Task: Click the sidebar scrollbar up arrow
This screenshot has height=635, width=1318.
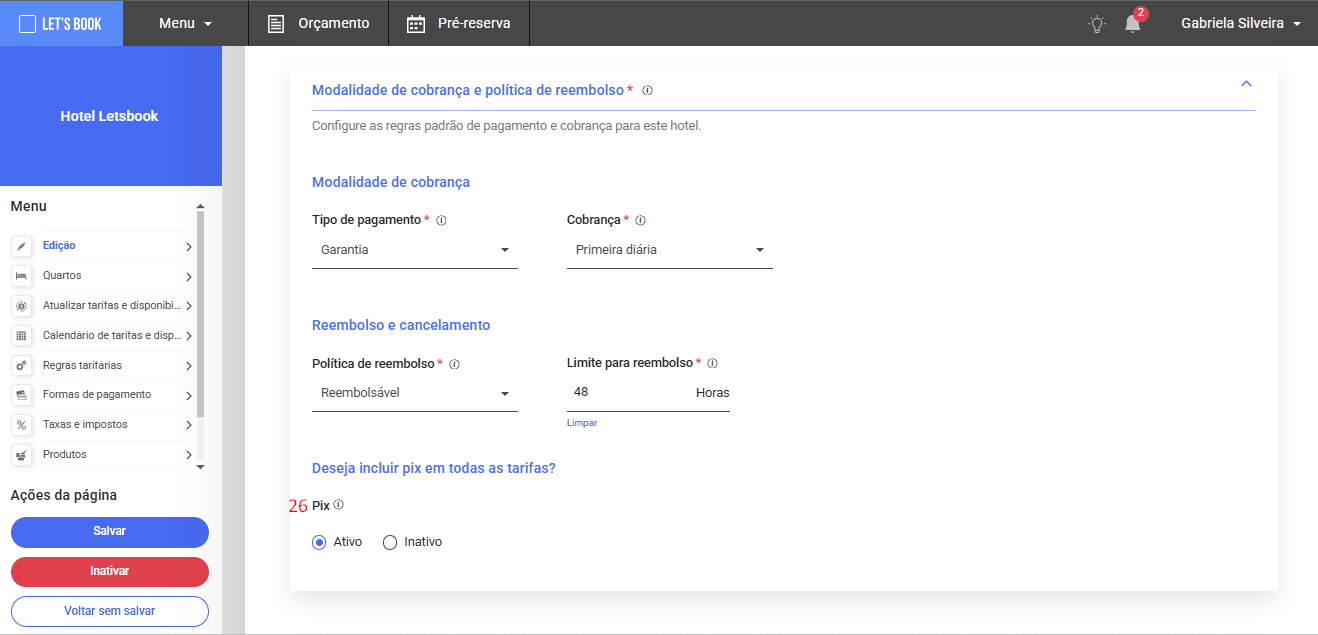Action: (x=200, y=206)
